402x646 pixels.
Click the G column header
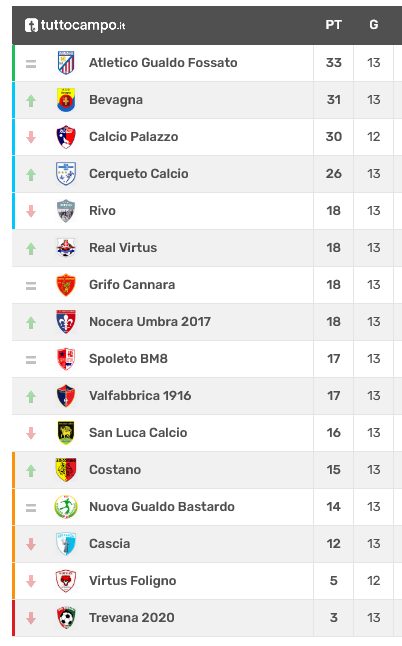click(x=374, y=25)
